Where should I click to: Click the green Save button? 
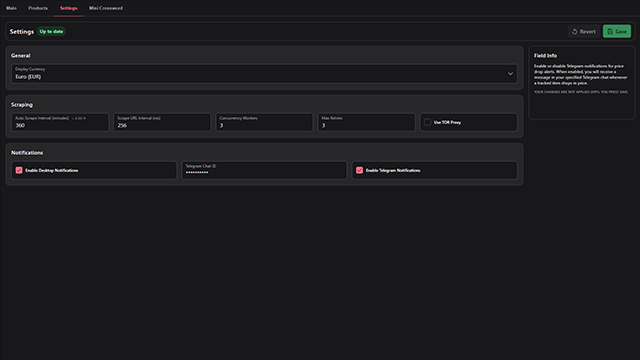pos(617,31)
